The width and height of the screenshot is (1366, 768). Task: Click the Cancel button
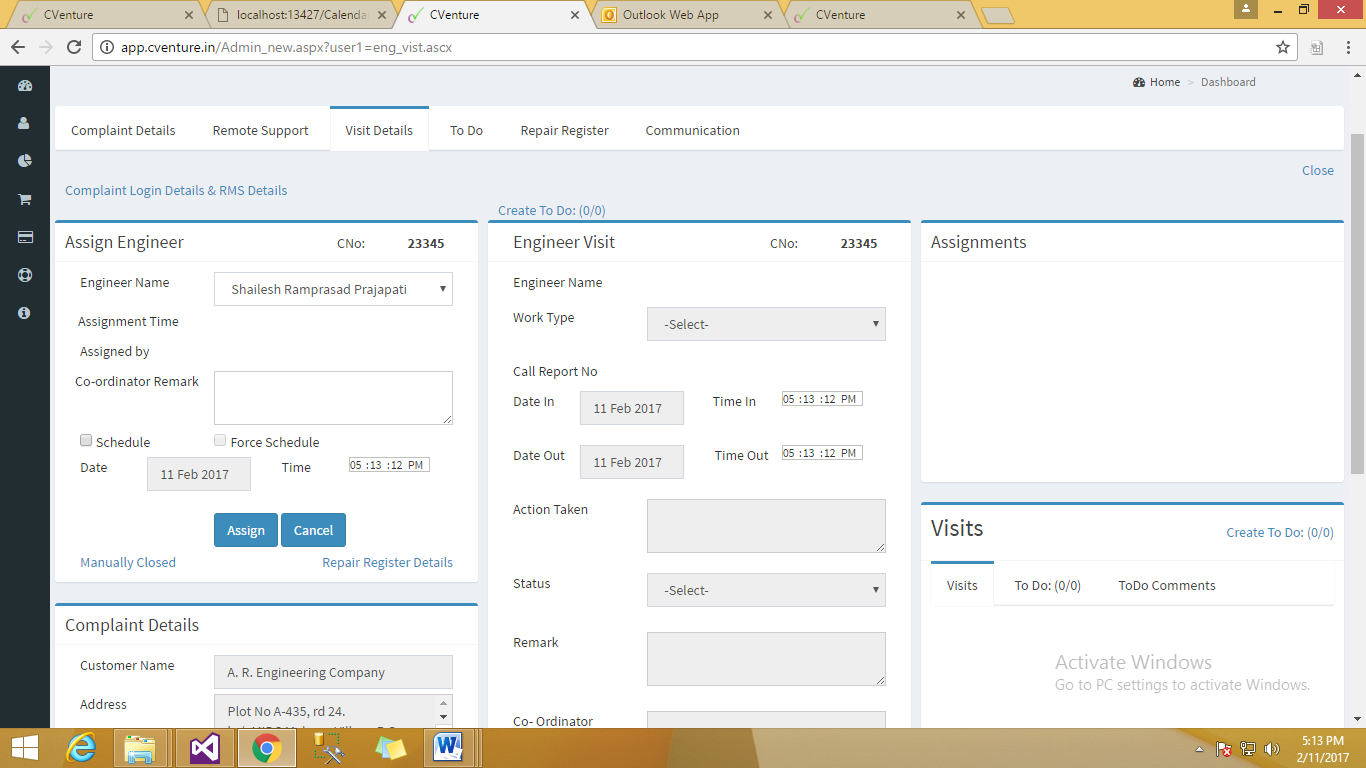[x=313, y=530]
